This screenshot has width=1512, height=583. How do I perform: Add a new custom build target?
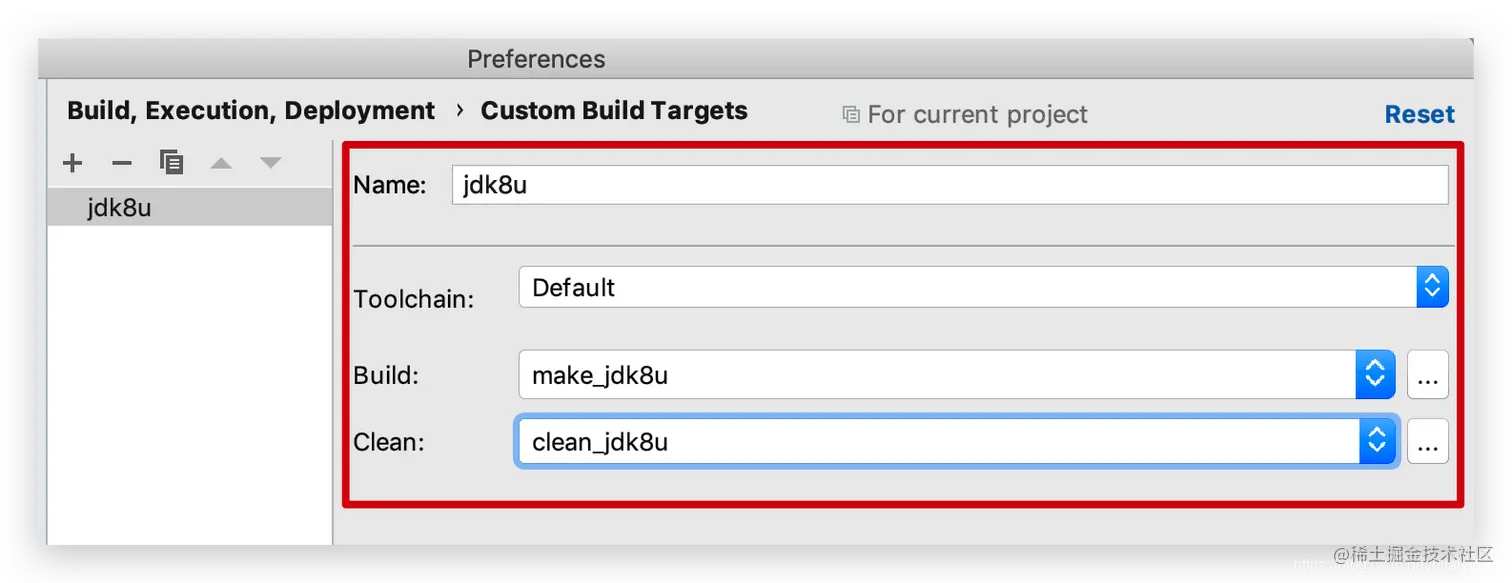[x=72, y=163]
